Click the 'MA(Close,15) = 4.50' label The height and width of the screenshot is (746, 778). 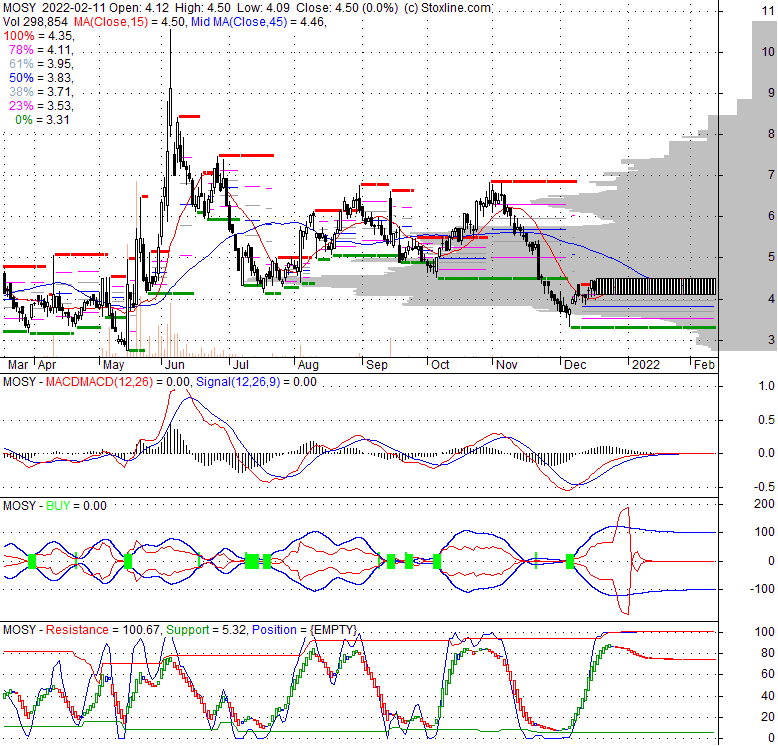(x=130, y=22)
